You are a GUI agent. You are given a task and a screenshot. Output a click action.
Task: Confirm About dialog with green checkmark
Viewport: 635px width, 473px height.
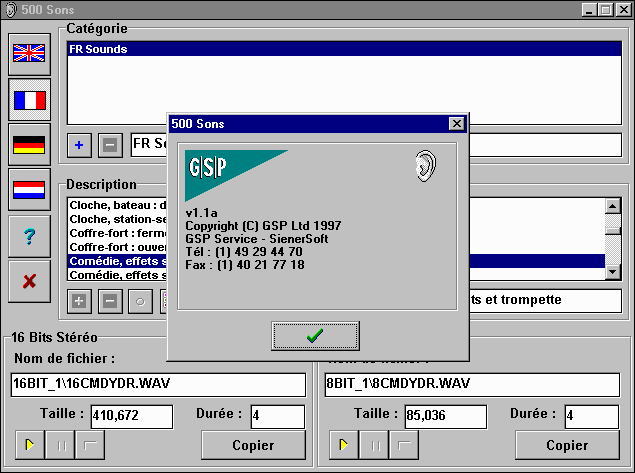pyautogui.click(x=315, y=336)
